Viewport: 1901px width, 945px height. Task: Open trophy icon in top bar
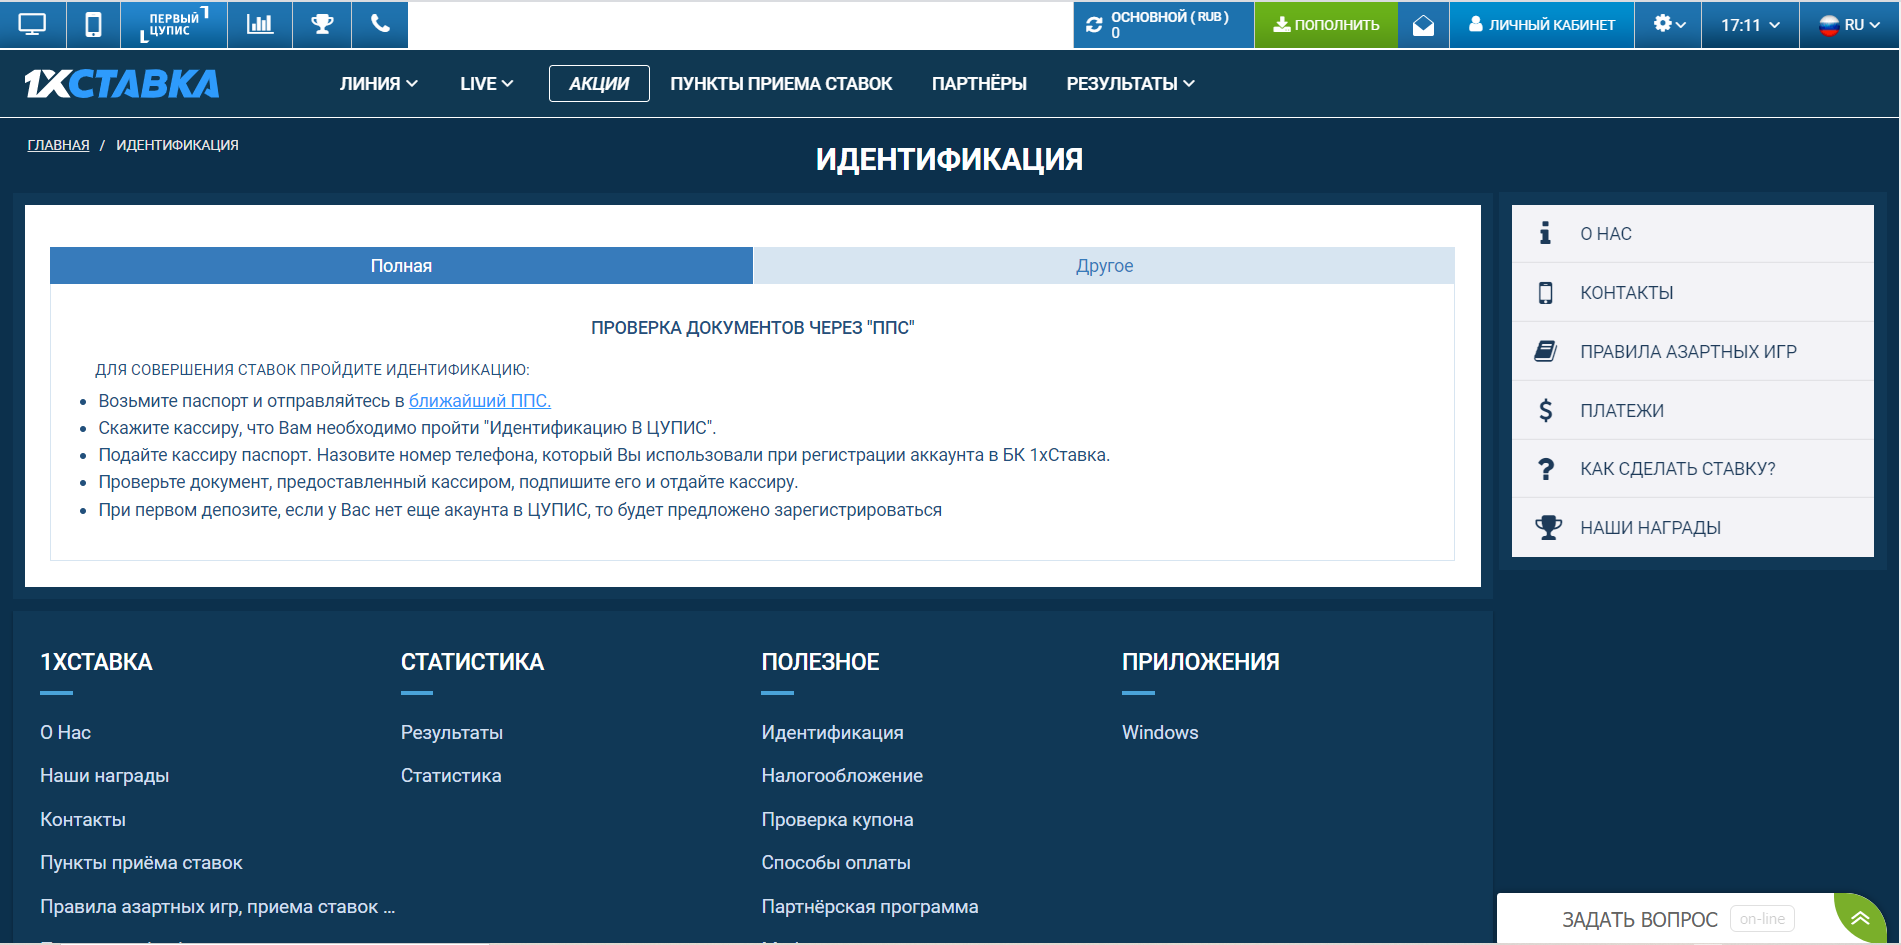click(x=322, y=25)
